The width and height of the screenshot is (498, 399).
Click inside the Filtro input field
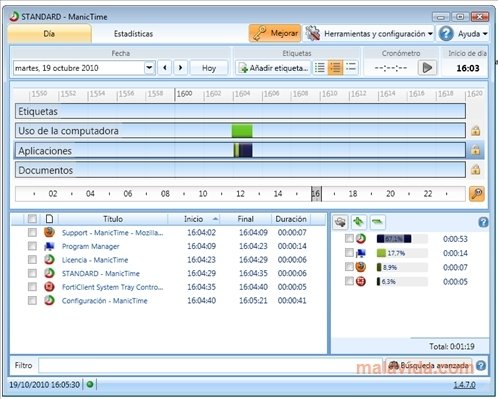(211, 365)
